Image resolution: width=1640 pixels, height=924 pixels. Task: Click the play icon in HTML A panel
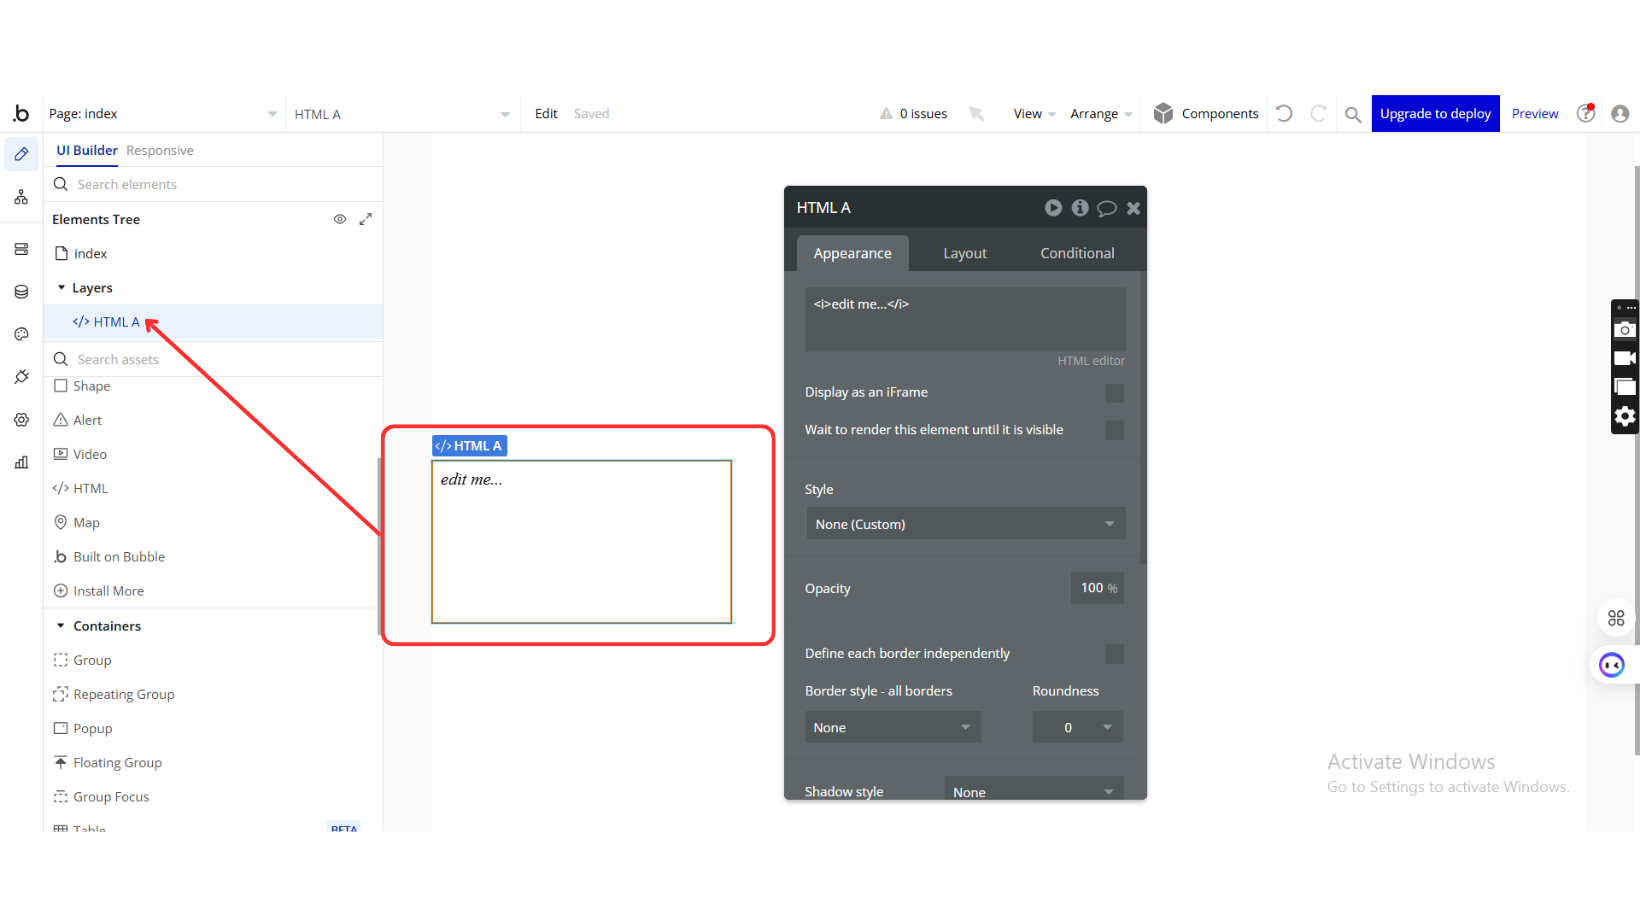click(1053, 208)
